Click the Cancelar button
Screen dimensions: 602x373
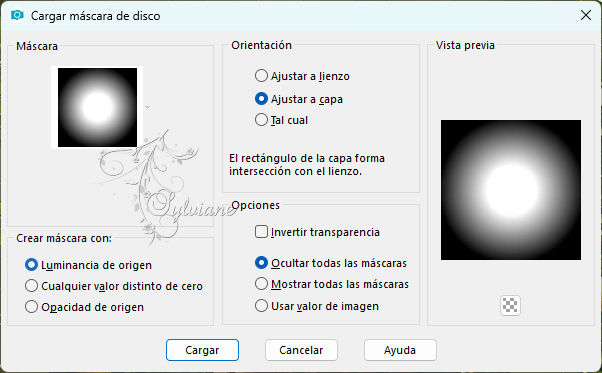(301, 350)
